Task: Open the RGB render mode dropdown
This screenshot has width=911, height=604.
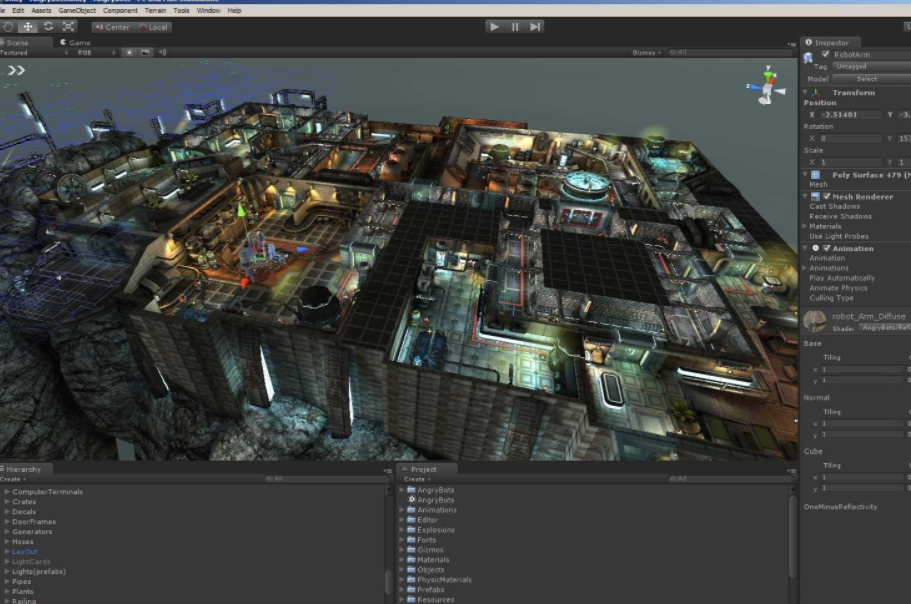Action: pyautogui.click(x=96, y=52)
